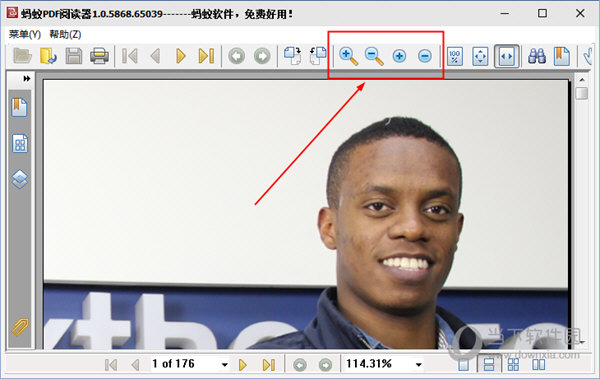This screenshot has height=379, width=600.
Task: Go to next page in top toolbar
Action: click(181, 56)
